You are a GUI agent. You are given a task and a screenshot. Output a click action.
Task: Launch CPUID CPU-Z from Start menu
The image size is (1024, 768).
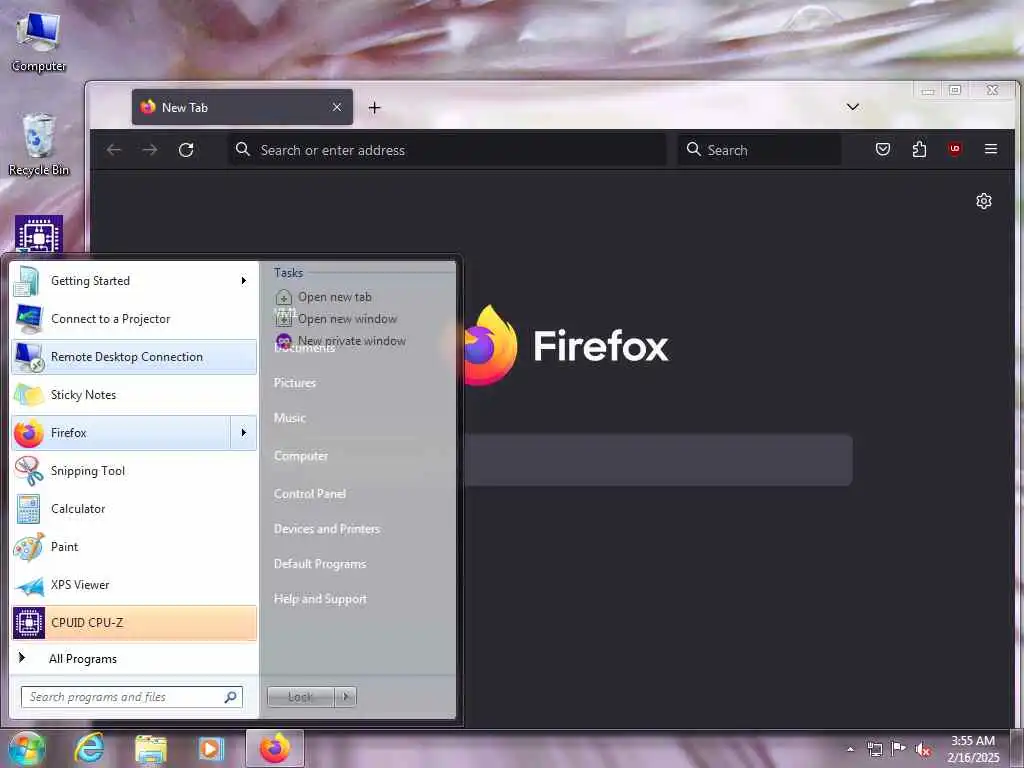tap(134, 622)
